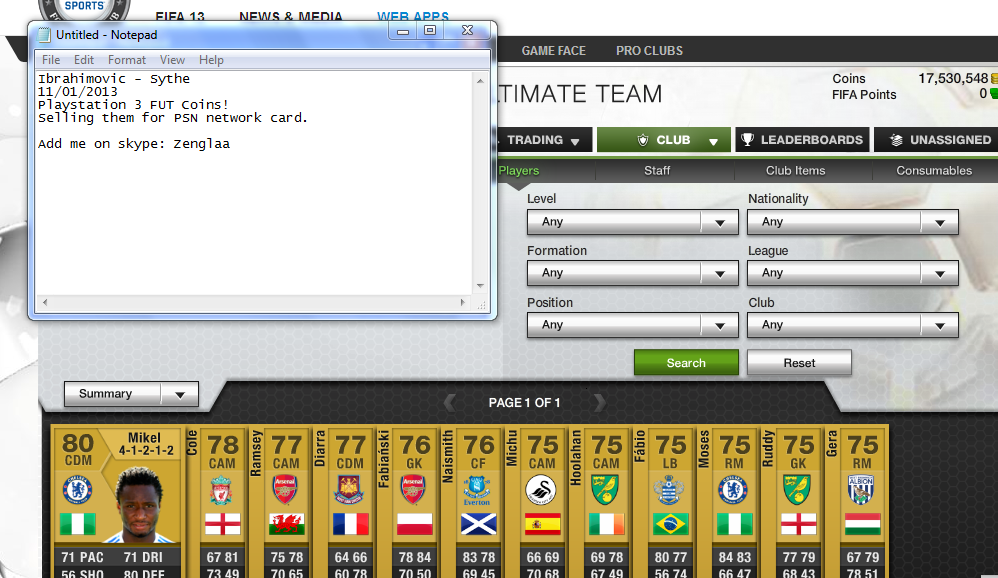Expand the Formation dropdown
Image resolution: width=998 pixels, height=578 pixels.
tap(633, 273)
